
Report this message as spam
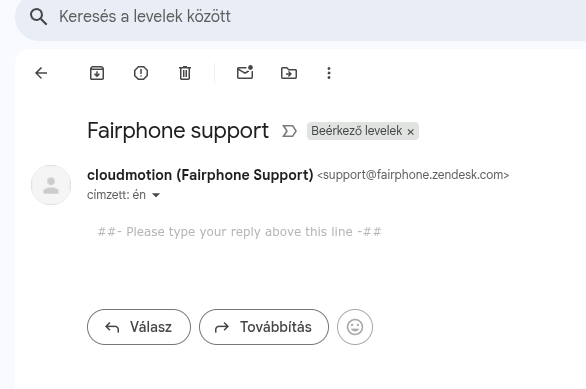[141, 73]
